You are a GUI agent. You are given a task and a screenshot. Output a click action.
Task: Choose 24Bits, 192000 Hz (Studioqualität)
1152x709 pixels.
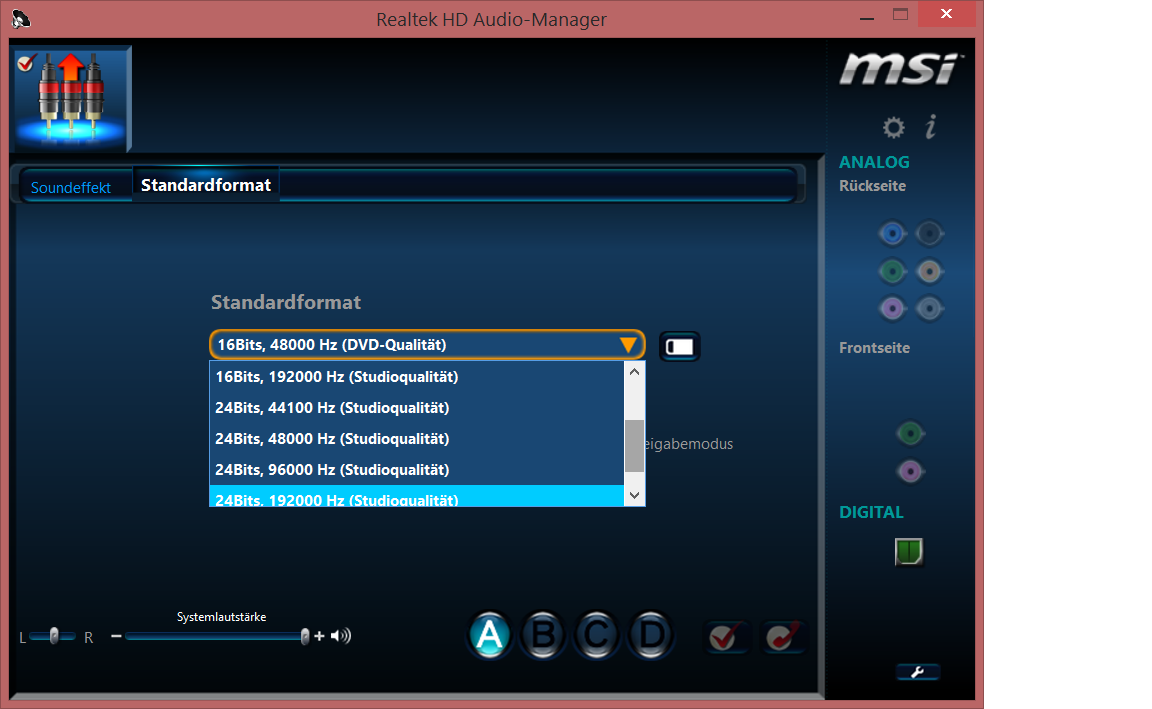pyautogui.click(x=417, y=495)
